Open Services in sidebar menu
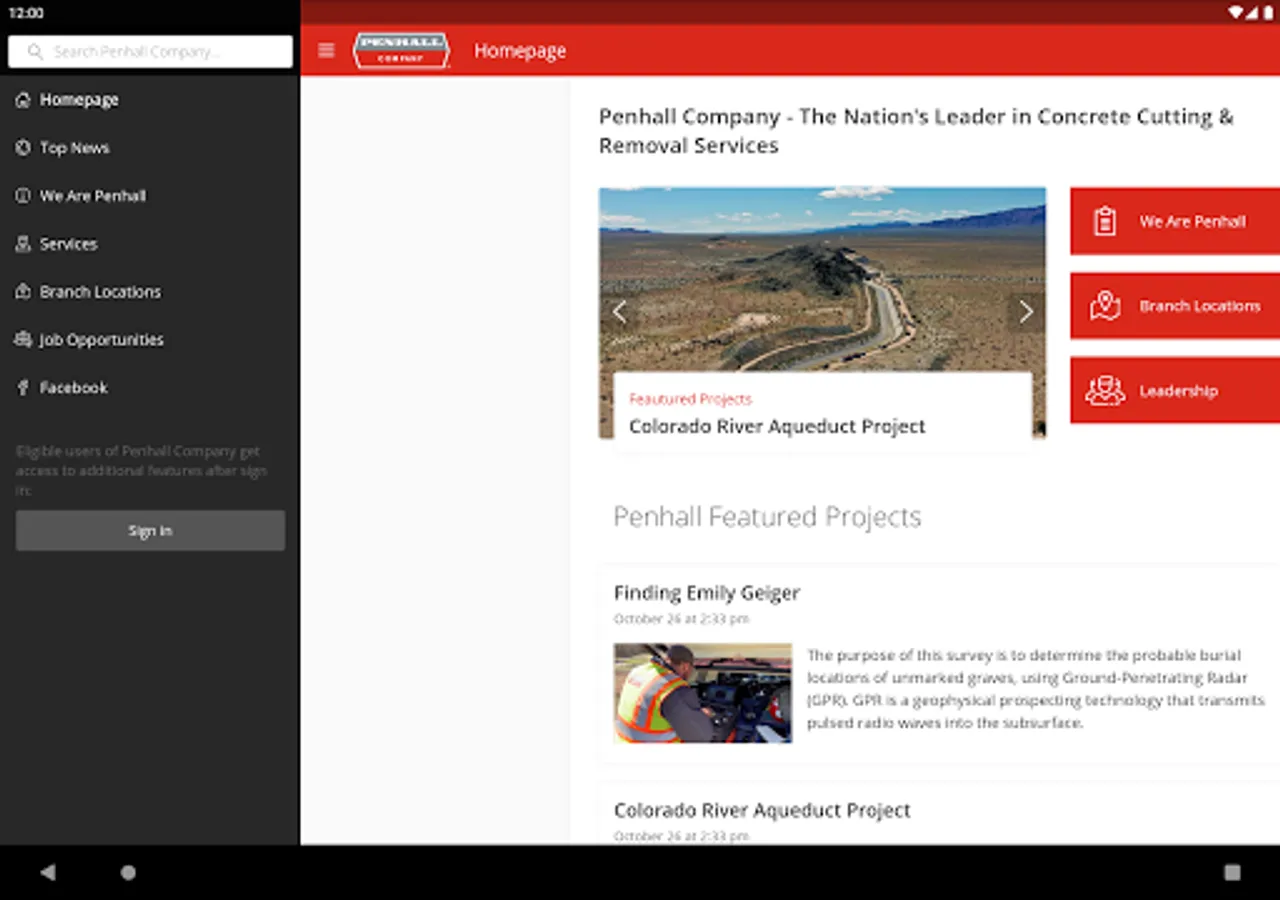Screen dimensions: 1280x900 [150, 244]
